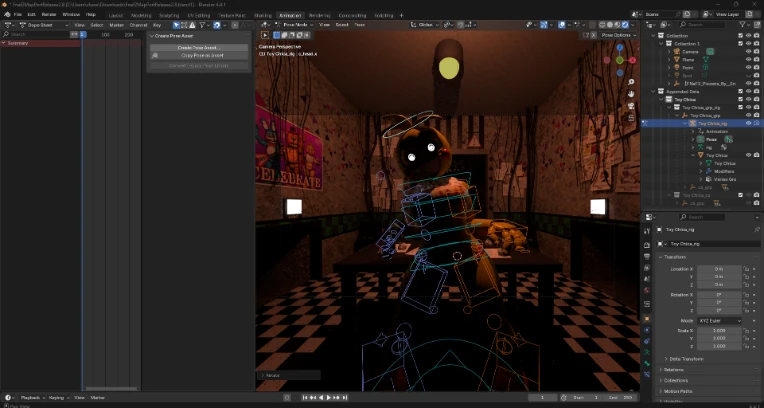
Task: Uncheck the Appended Data collection checkbox
Action: (x=741, y=91)
